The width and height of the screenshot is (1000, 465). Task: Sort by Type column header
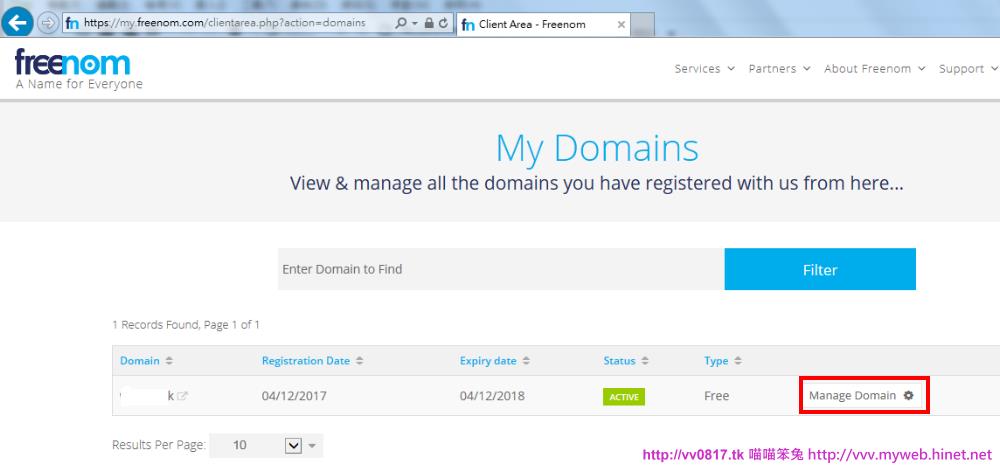pos(716,360)
